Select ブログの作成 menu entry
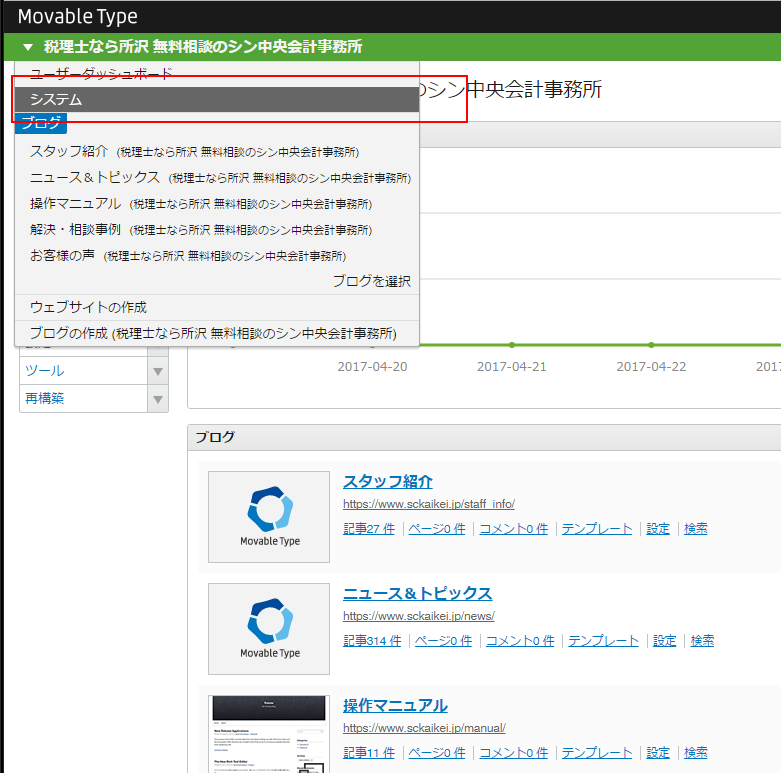 [x=217, y=333]
